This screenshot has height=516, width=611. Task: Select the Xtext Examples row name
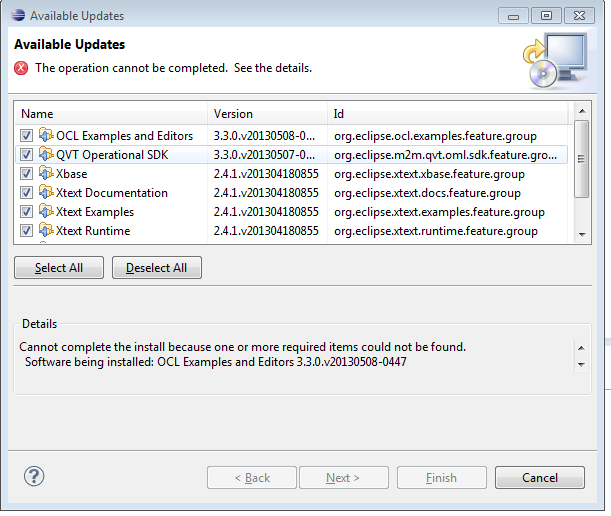(x=95, y=212)
